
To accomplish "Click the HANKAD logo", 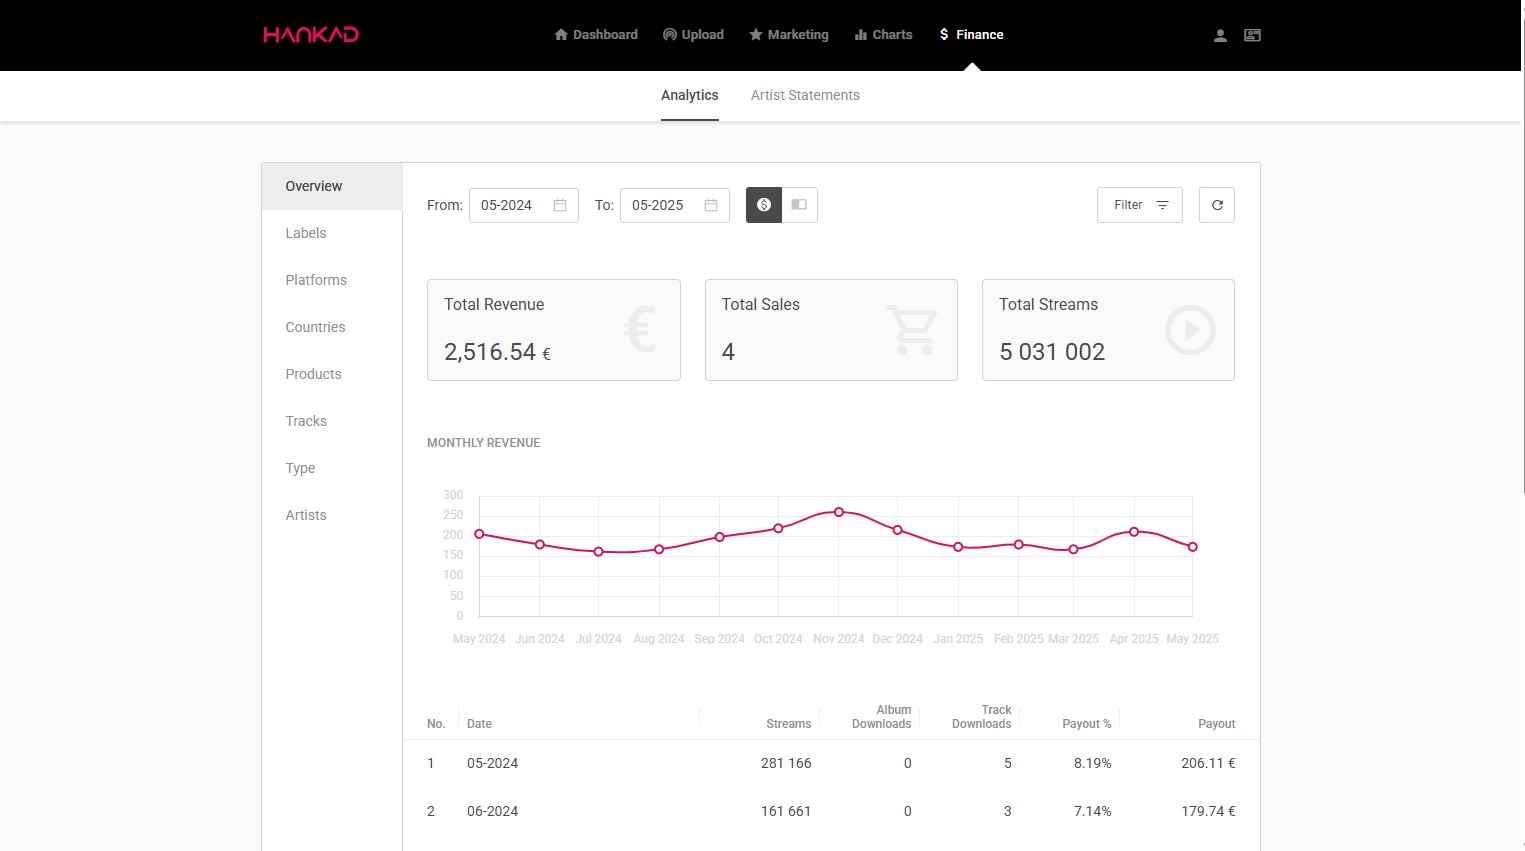I will pyautogui.click(x=311, y=34).
